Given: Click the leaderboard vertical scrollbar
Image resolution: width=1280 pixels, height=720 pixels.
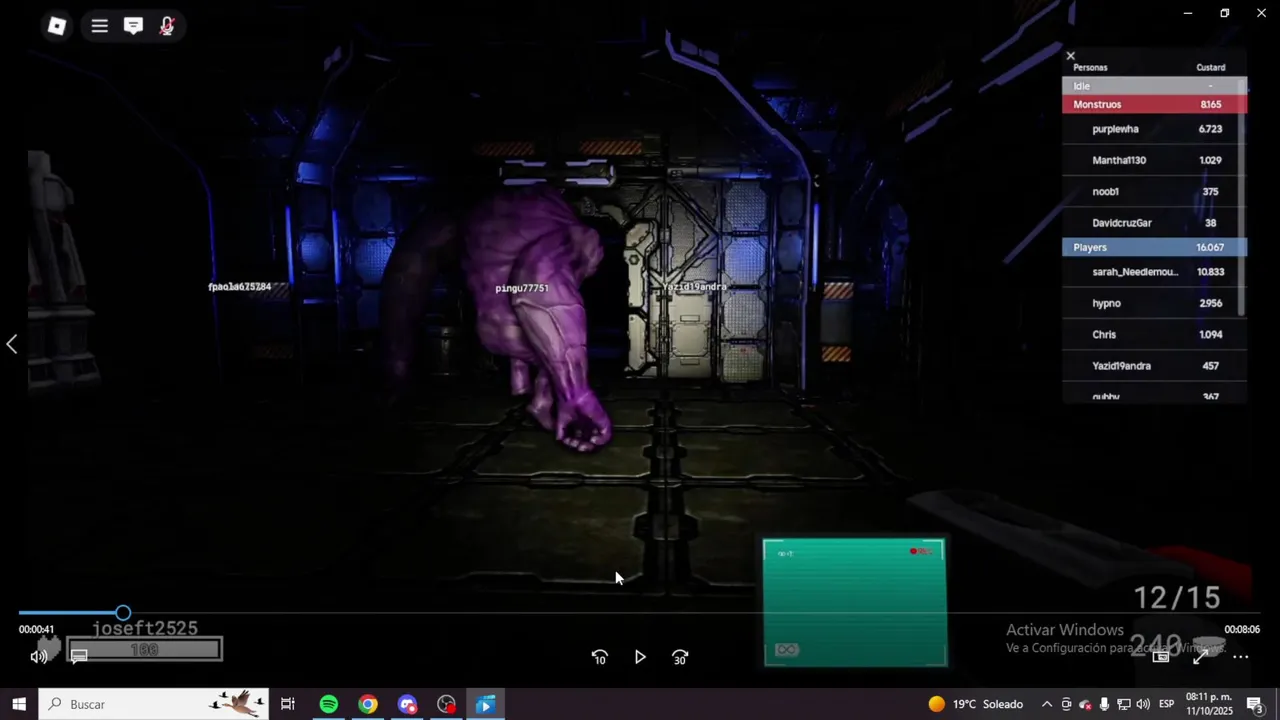Looking at the screenshot, I should 1243,200.
